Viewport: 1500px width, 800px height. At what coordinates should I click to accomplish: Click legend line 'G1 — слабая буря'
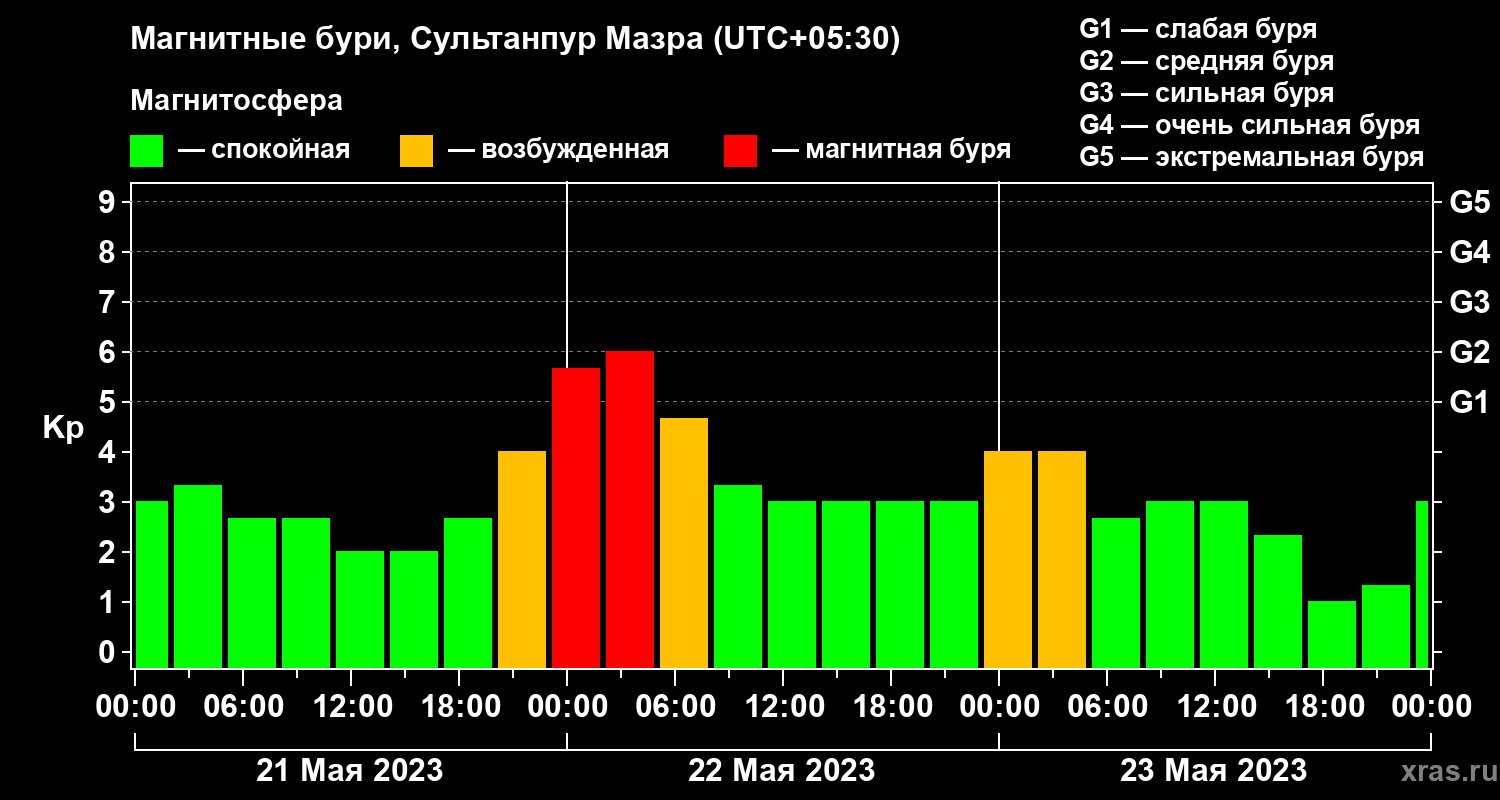pos(1198,29)
